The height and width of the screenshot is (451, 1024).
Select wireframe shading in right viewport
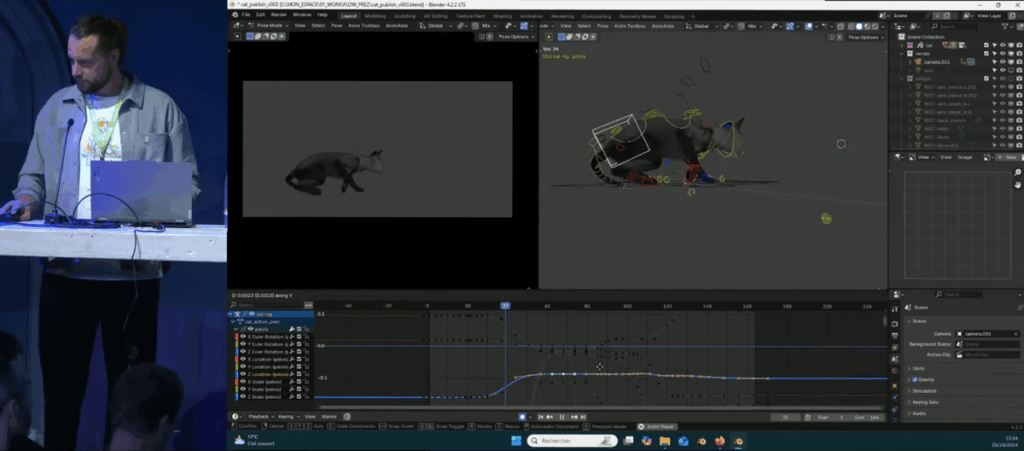pos(851,26)
